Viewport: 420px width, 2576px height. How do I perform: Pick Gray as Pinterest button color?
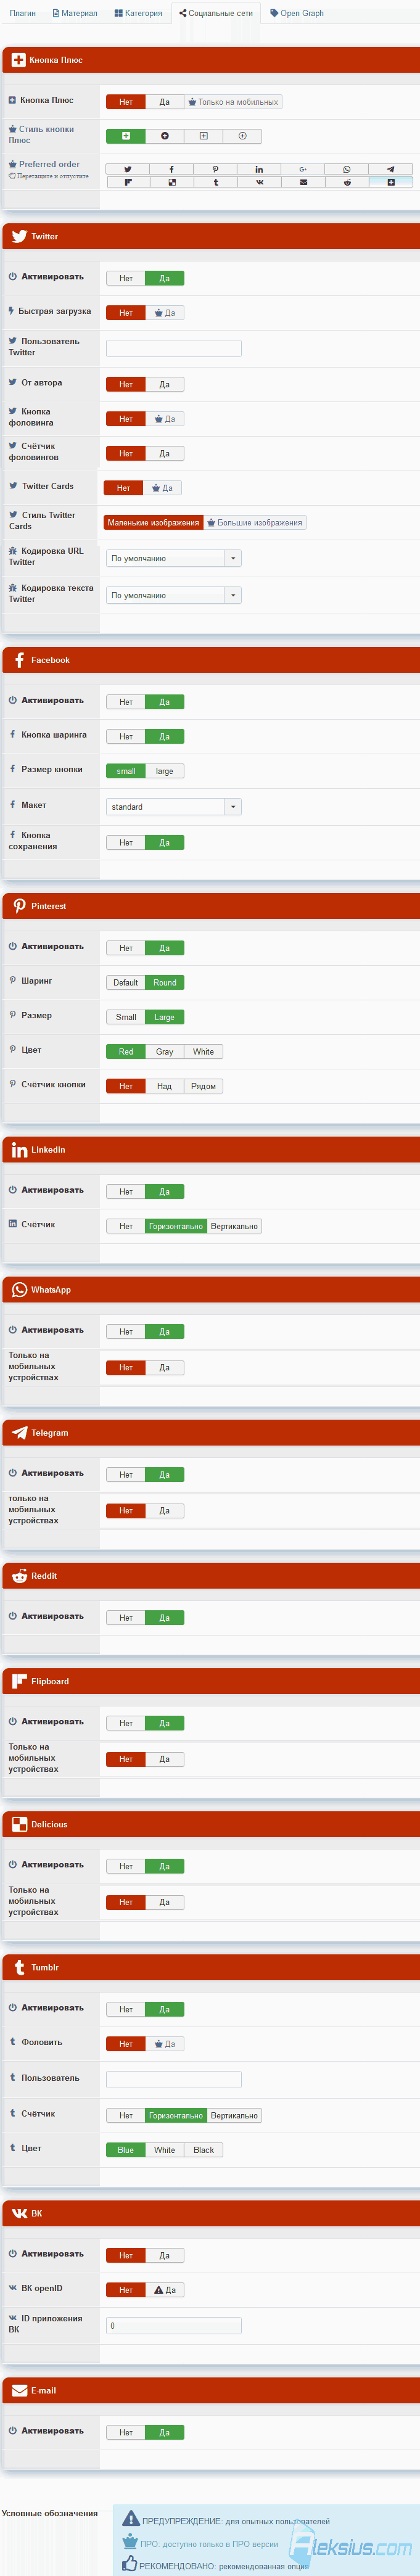click(x=165, y=1051)
